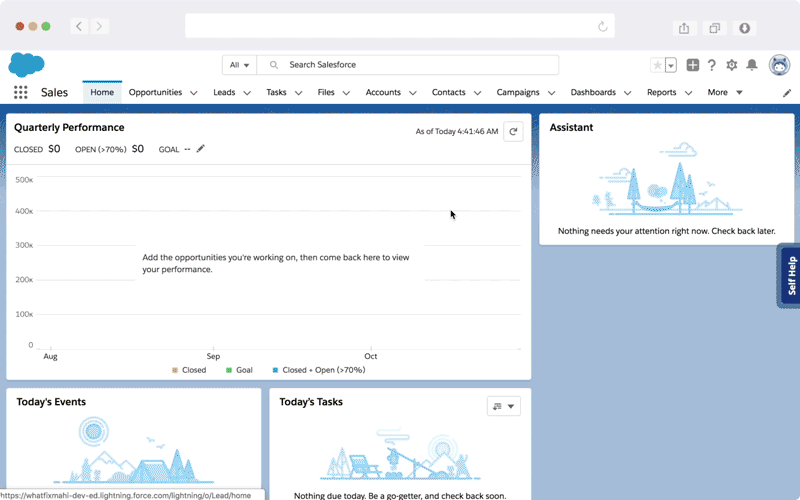
Task: Open the user profile avatar
Action: click(x=779, y=65)
